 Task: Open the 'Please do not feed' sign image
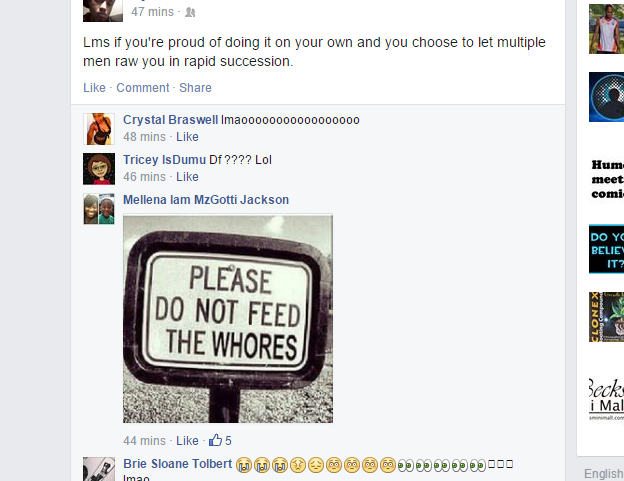[x=228, y=319]
